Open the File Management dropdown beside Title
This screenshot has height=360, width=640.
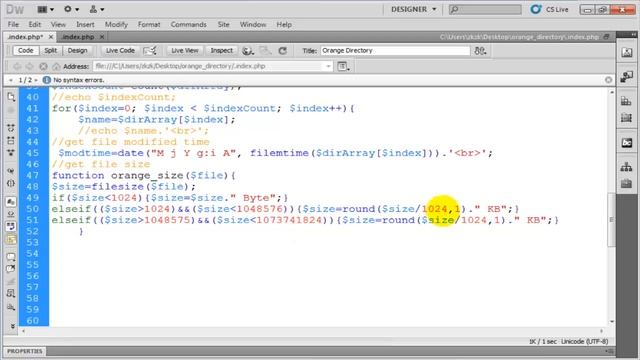coord(480,51)
